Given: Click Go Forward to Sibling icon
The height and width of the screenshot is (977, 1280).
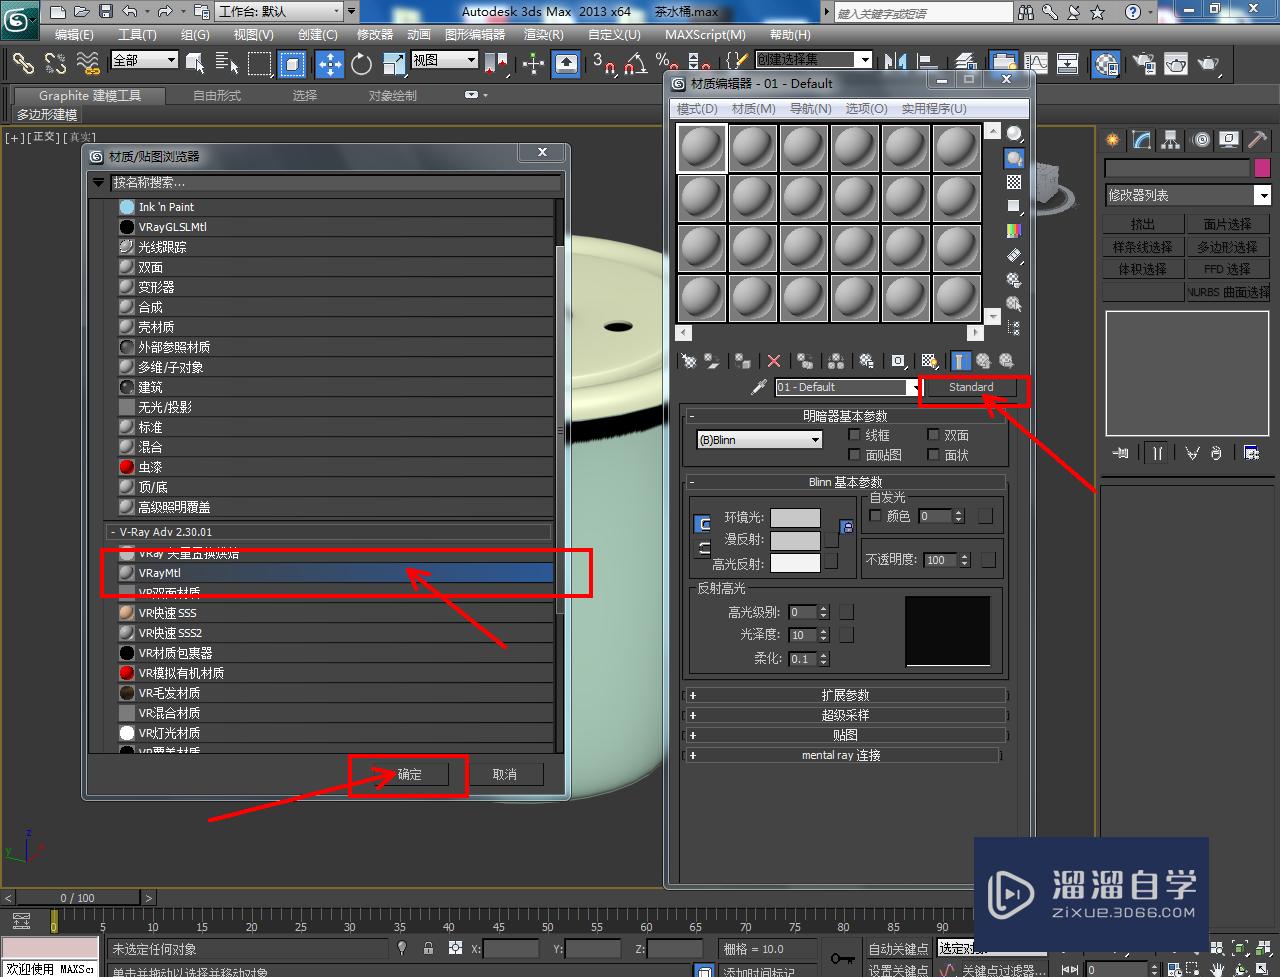Looking at the screenshot, I should [x=1007, y=361].
